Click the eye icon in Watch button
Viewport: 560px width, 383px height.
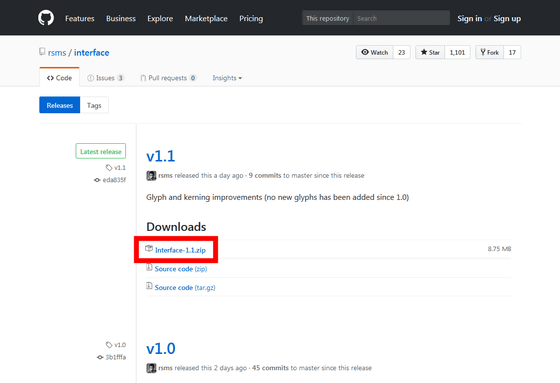(365, 52)
